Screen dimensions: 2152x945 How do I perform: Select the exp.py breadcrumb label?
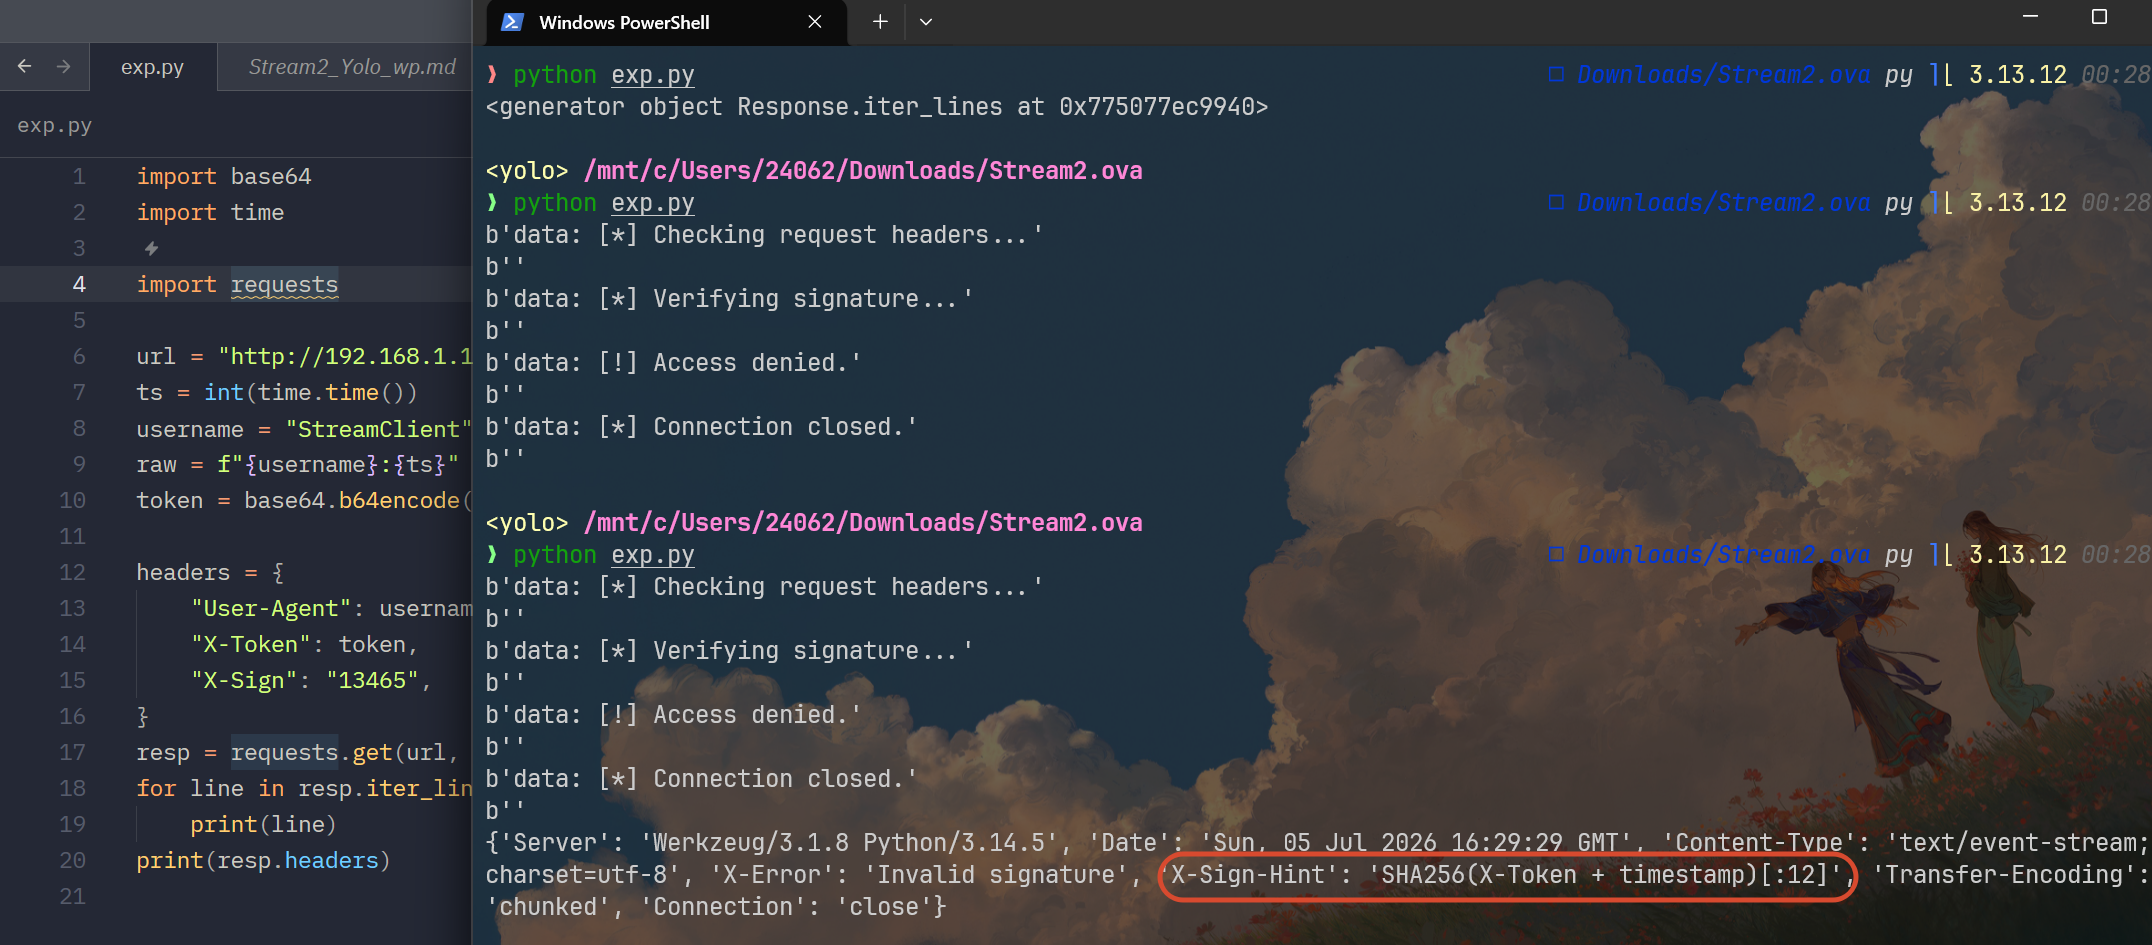pos(54,125)
